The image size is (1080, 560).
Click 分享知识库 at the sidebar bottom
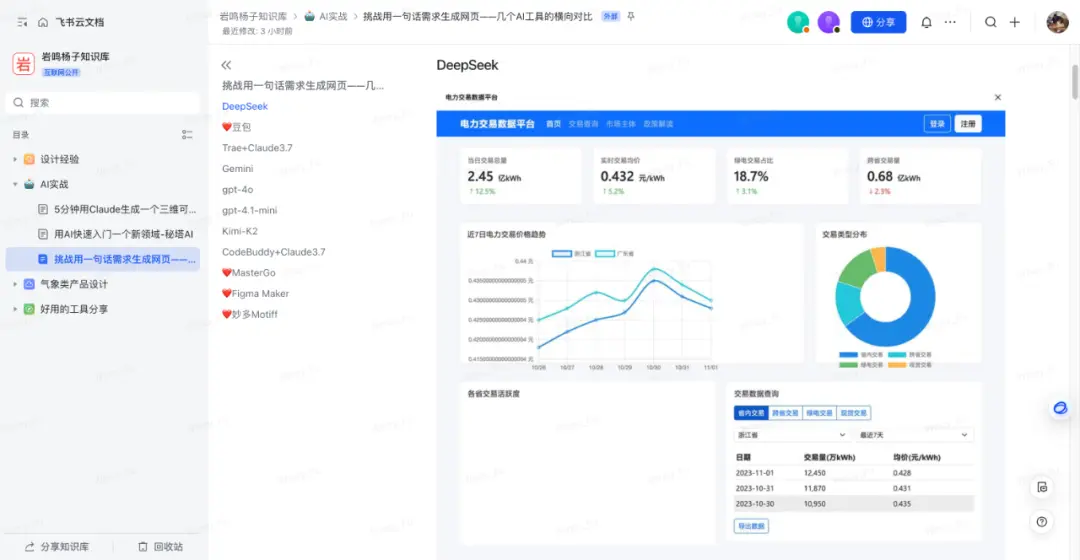click(x=57, y=546)
